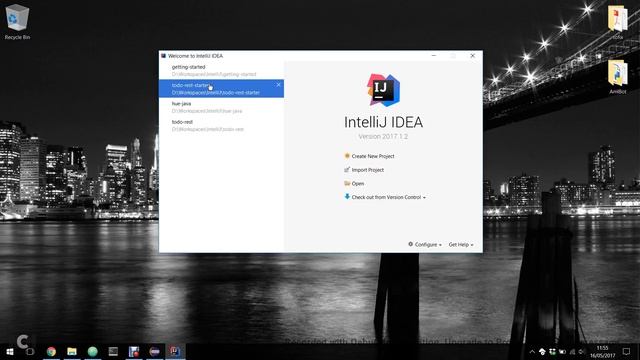
Task: Click the Configure gear icon
Action: click(x=411, y=244)
